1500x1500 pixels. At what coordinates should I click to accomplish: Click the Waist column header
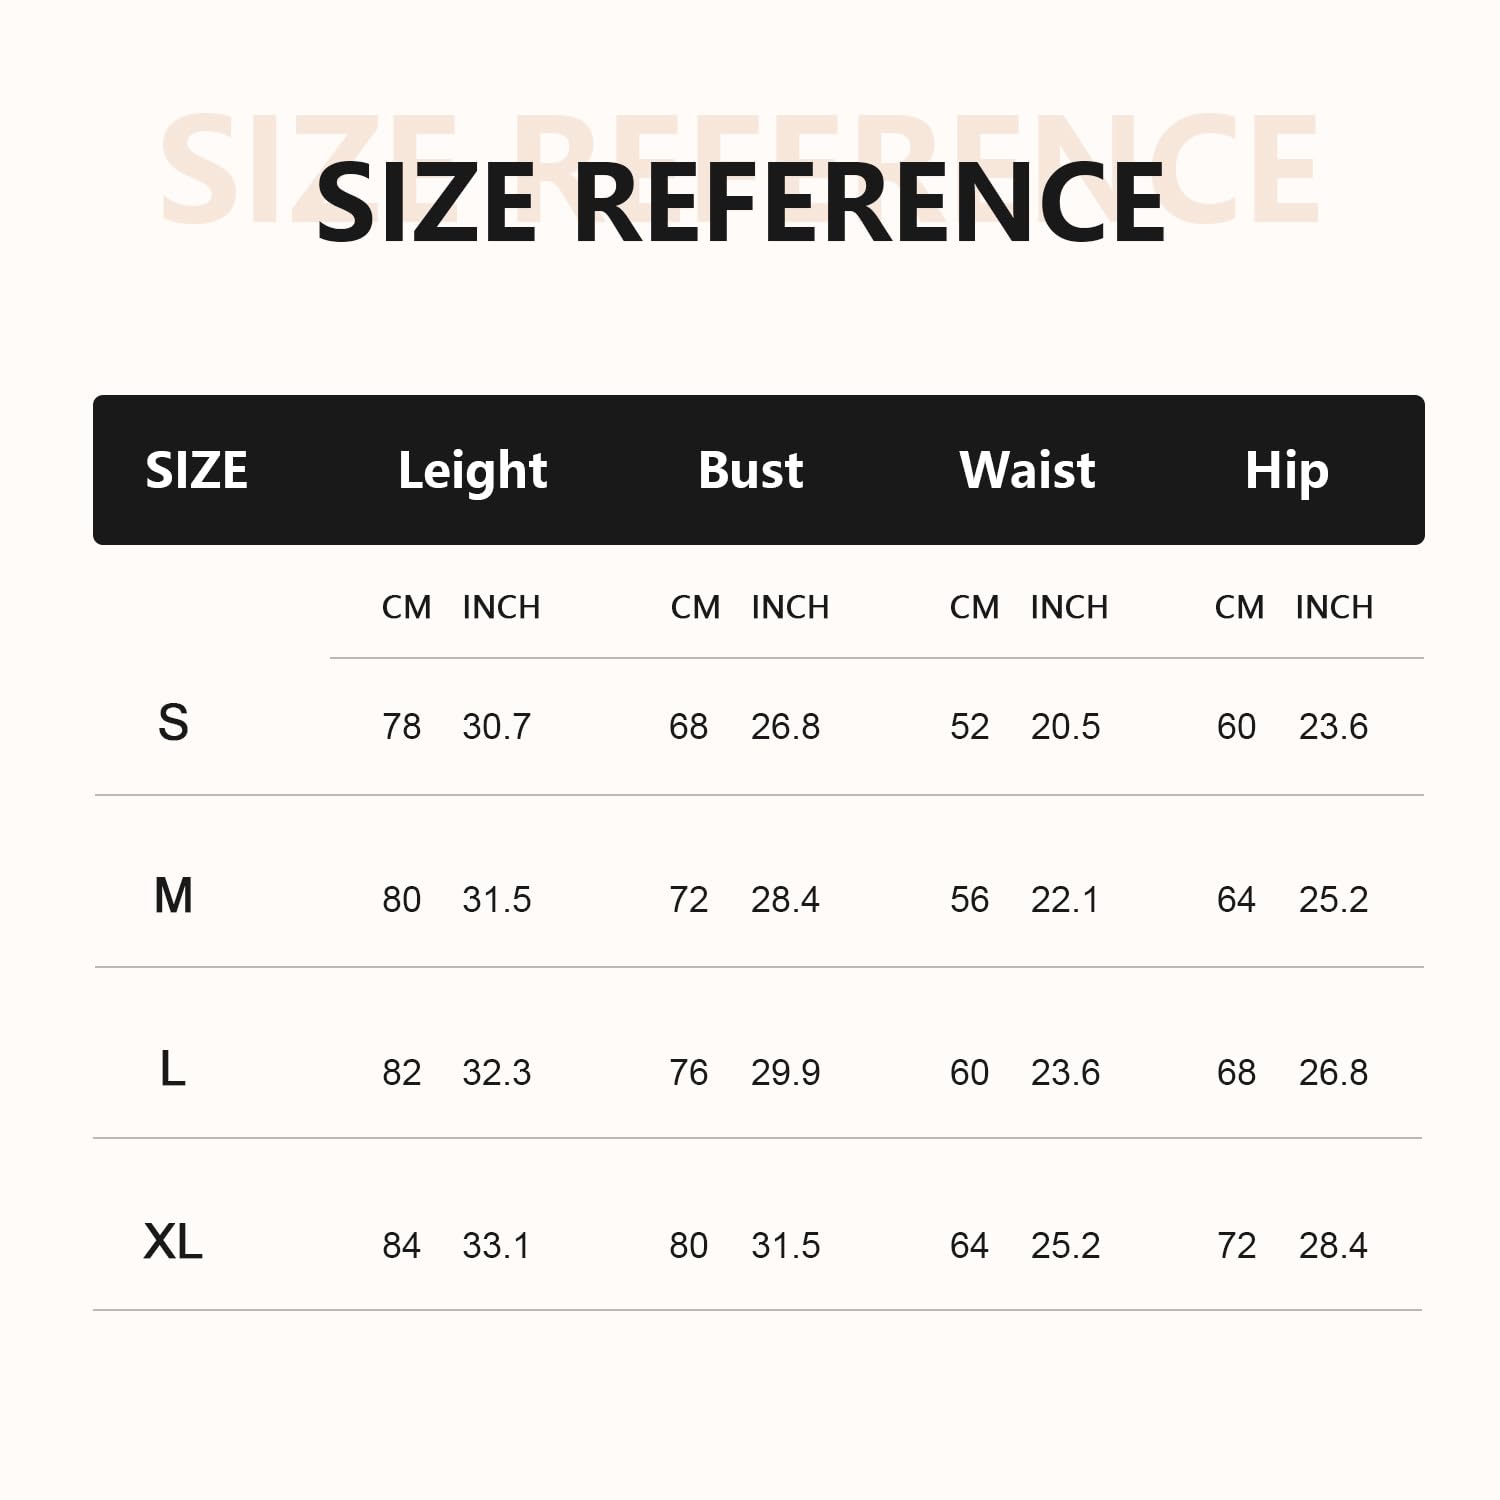[1027, 470]
